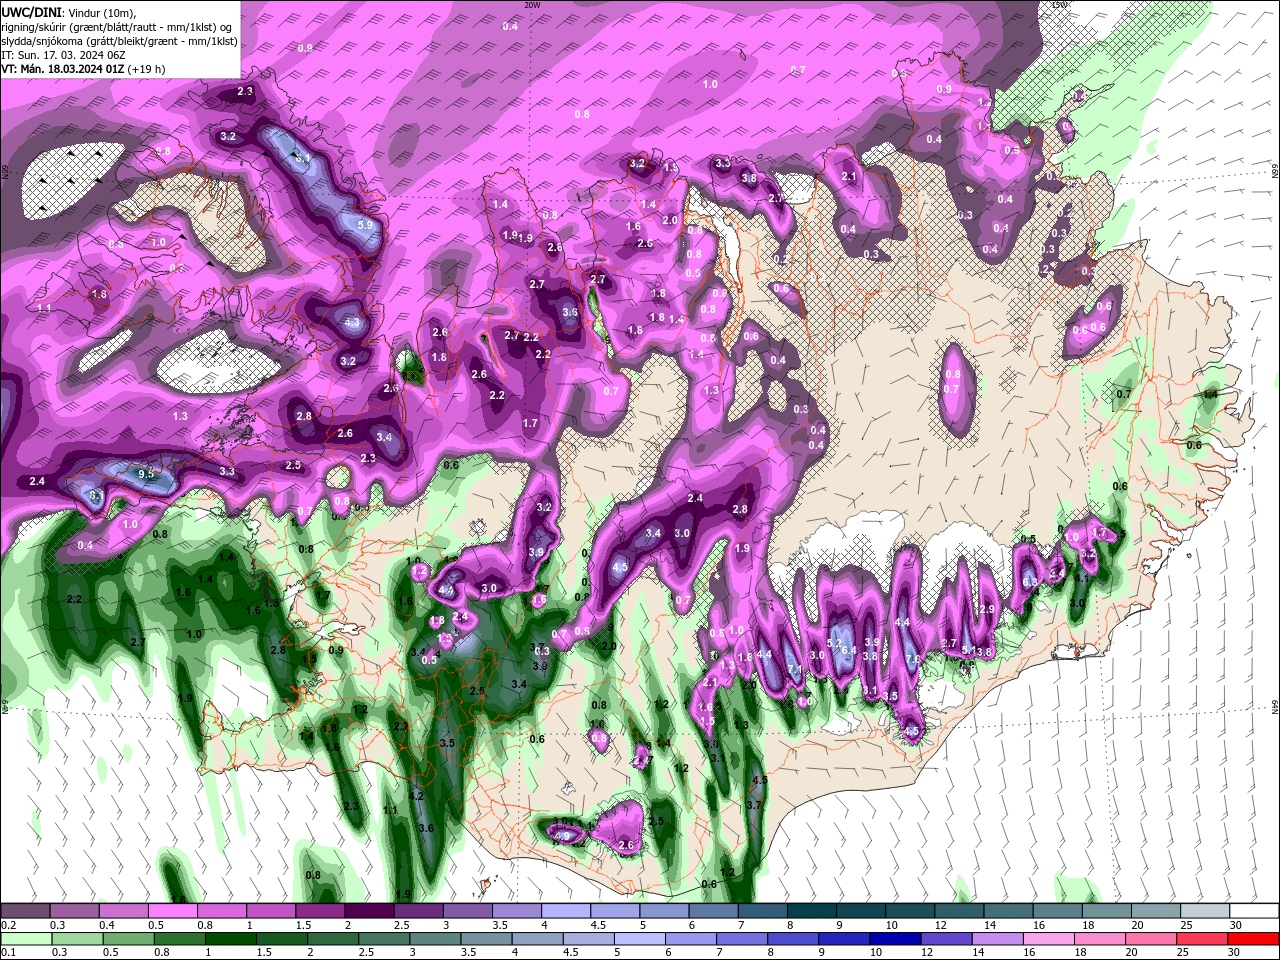Click the 9.5 precipitation value on the map
The height and width of the screenshot is (960, 1280).
click(146, 474)
